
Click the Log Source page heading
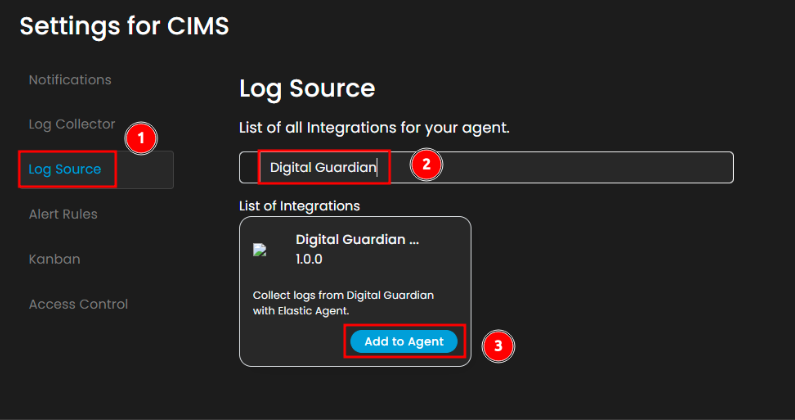pyautogui.click(x=307, y=89)
